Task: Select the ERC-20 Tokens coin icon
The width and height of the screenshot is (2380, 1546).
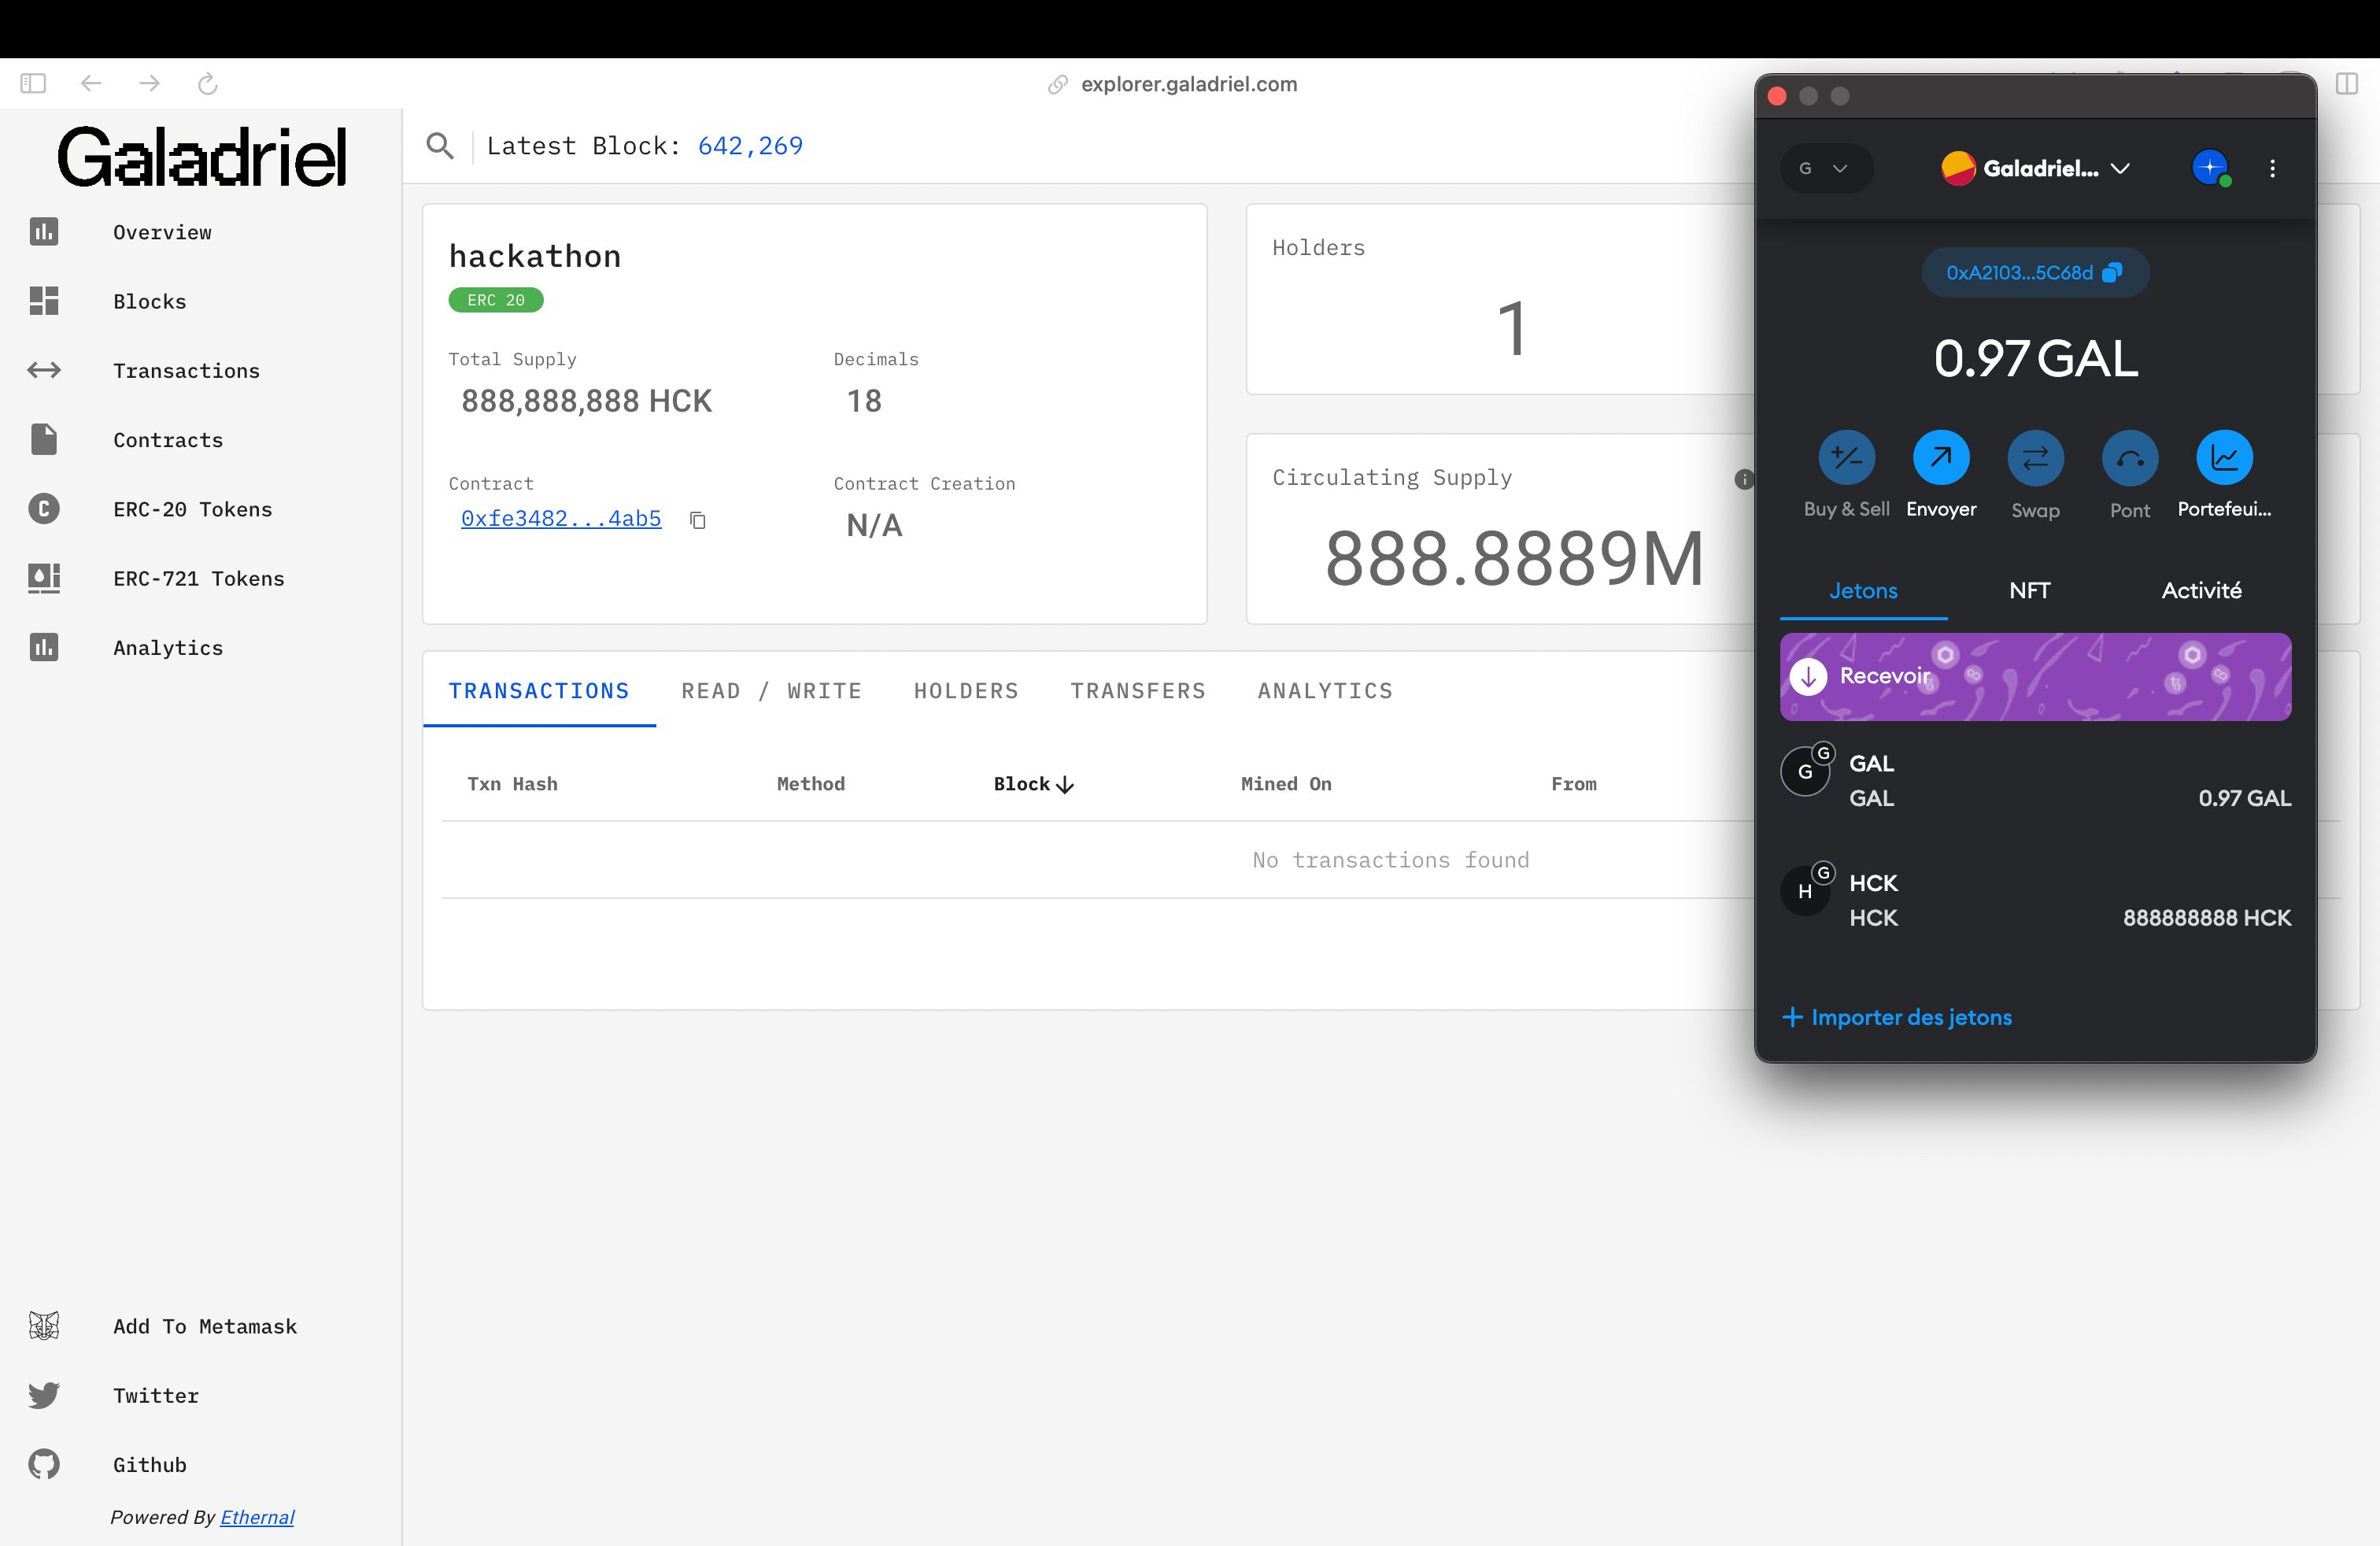Action: tap(44, 509)
